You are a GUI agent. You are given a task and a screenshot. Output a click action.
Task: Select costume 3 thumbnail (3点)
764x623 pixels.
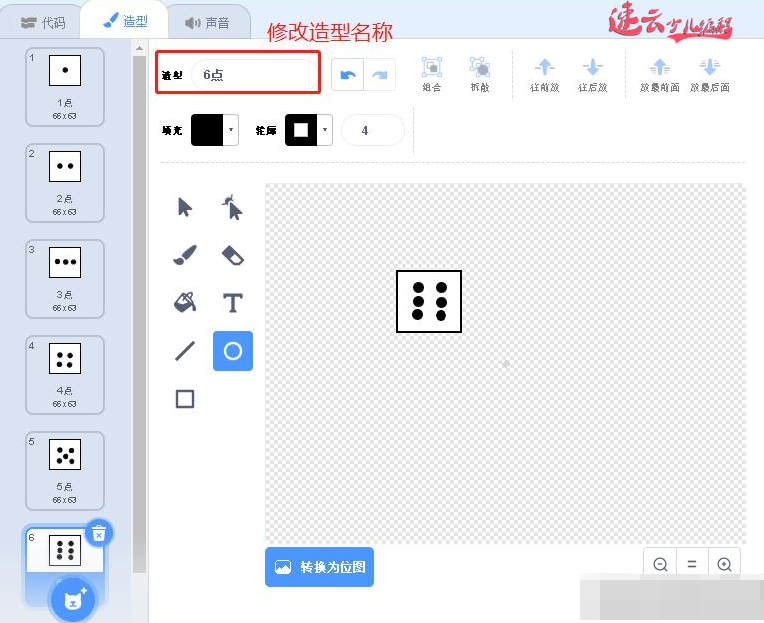tap(65, 279)
